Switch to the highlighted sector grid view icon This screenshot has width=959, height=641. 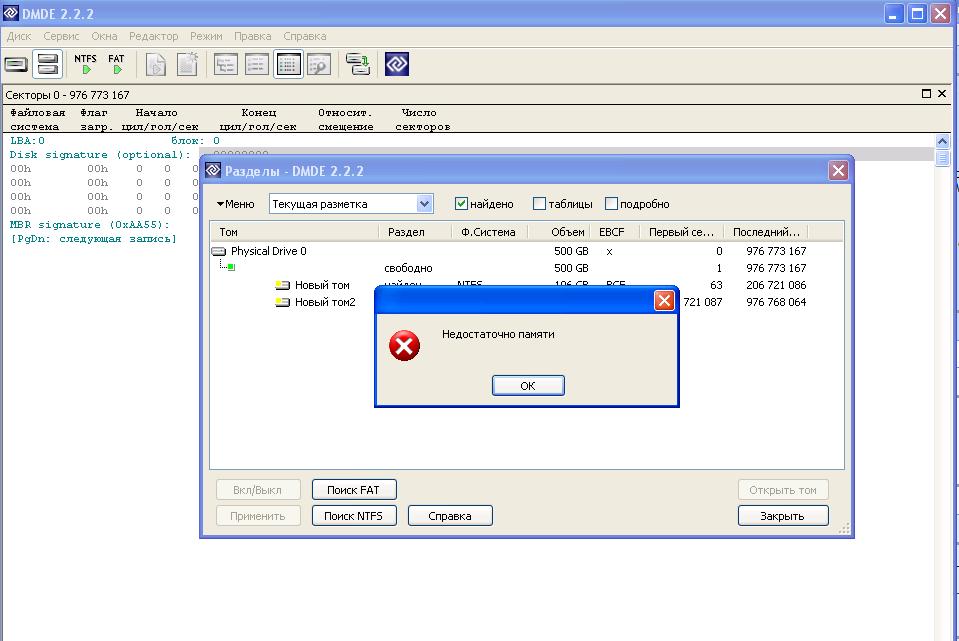click(288, 64)
